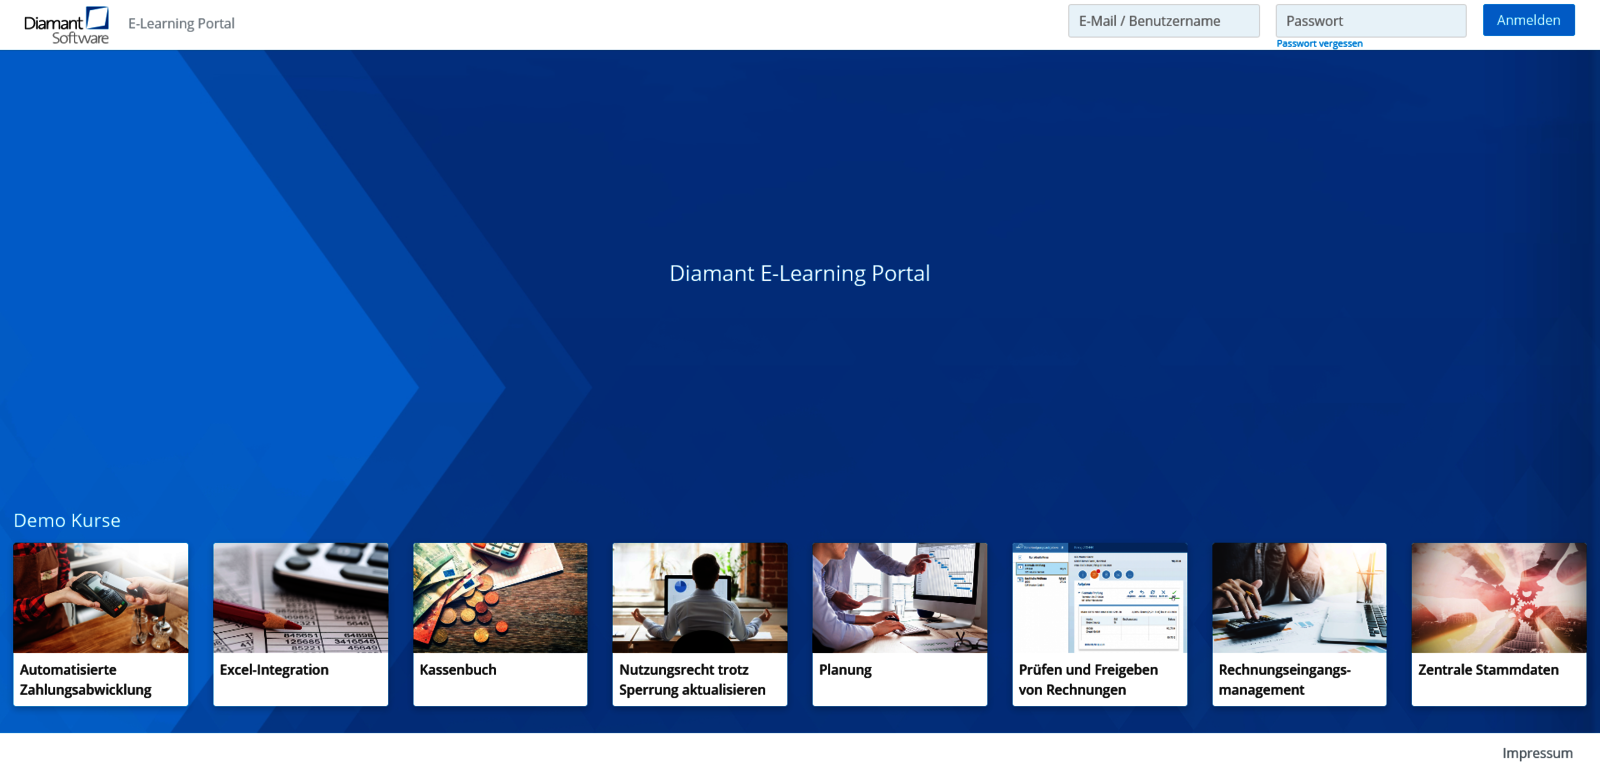Select Prüfen und Freigeben von Rechnungen thumbnail
This screenshot has height=773, width=1600.
1099,598
